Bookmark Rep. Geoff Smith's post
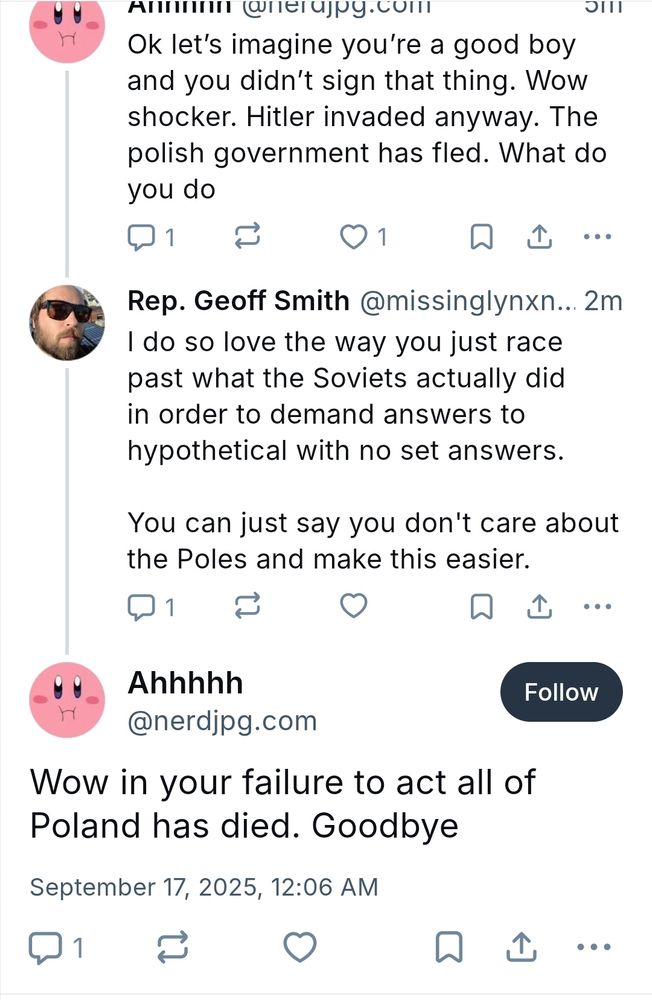The width and height of the screenshot is (652, 1000). point(482,606)
